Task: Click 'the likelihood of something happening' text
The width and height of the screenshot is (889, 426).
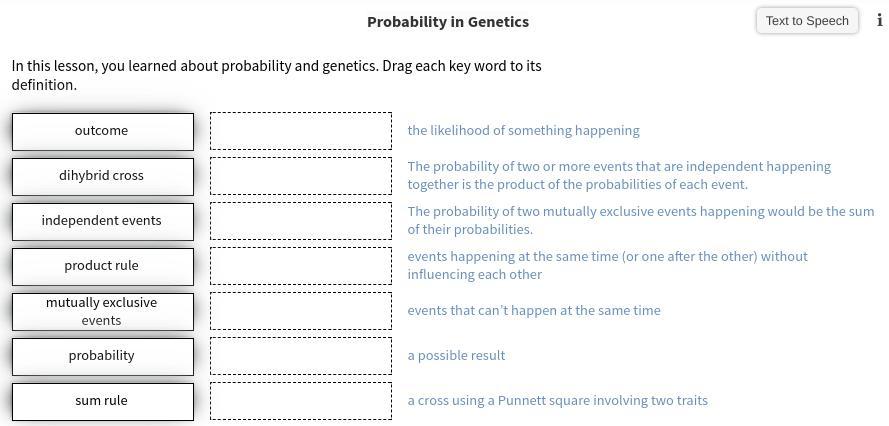Action: coord(523,131)
